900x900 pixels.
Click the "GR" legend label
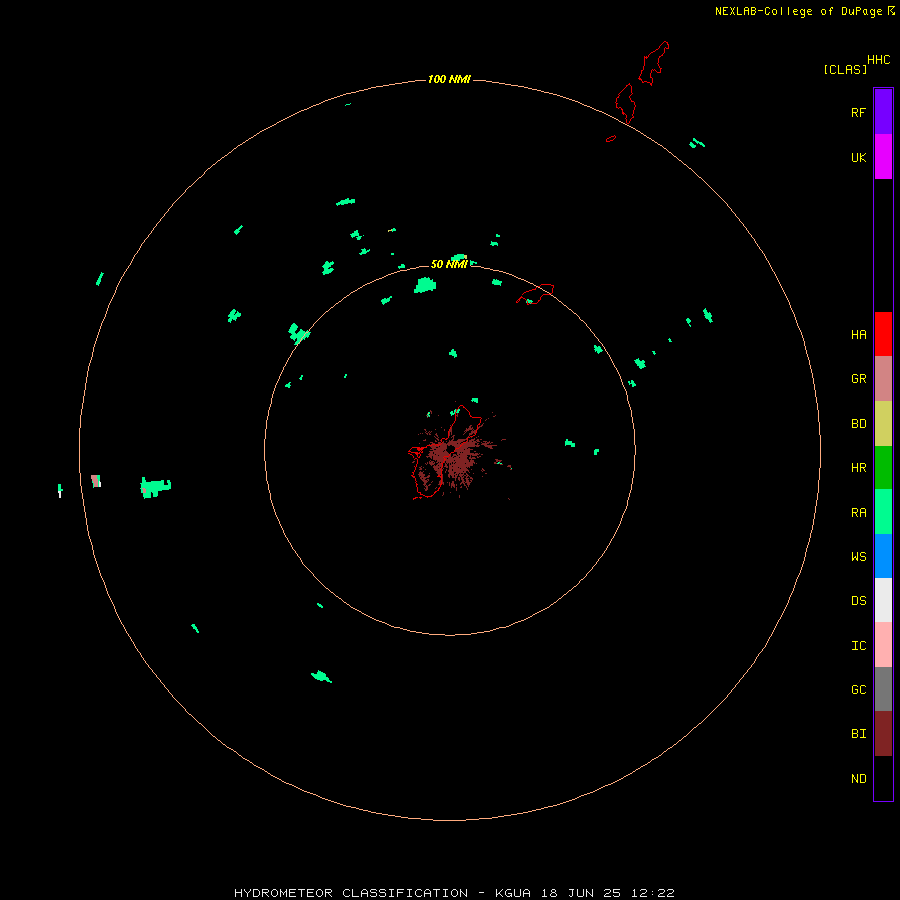point(858,379)
